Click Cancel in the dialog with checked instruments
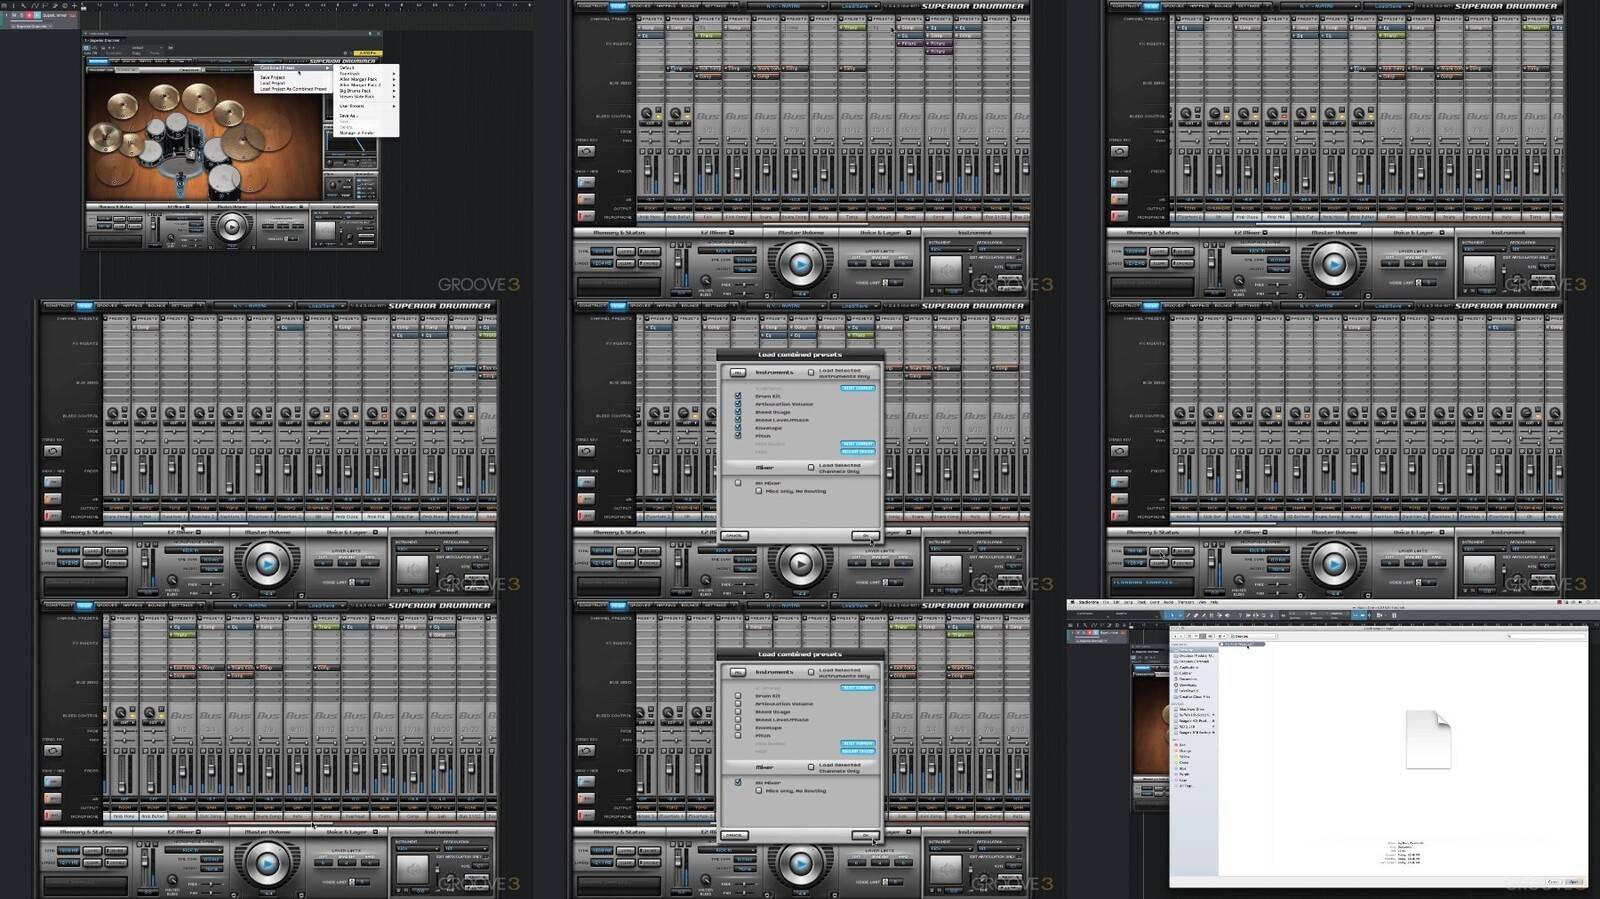The image size is (1600, 899). coord(735,536)
